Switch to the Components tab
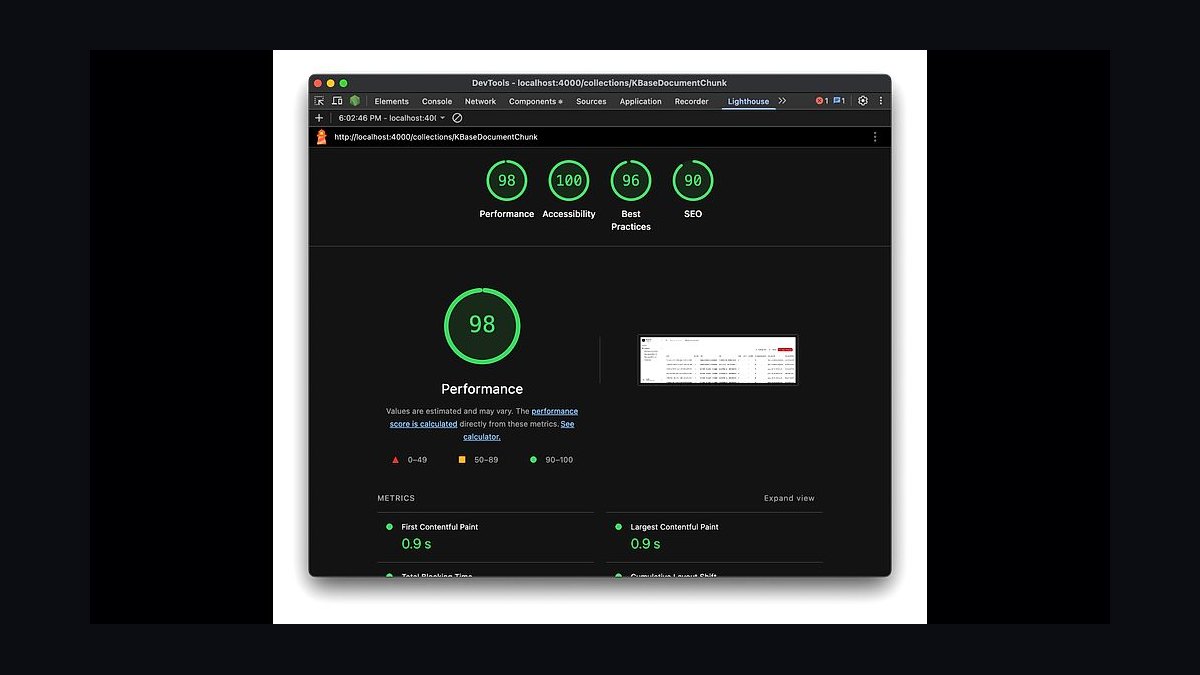 tap(536, 101)
